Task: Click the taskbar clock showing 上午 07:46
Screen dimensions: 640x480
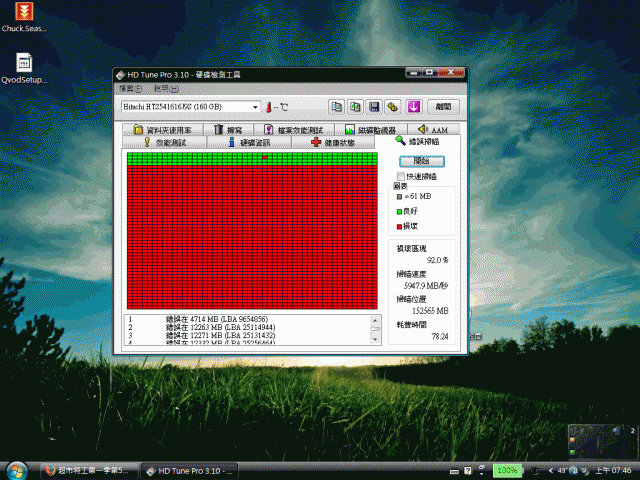Action: [613, 471]
